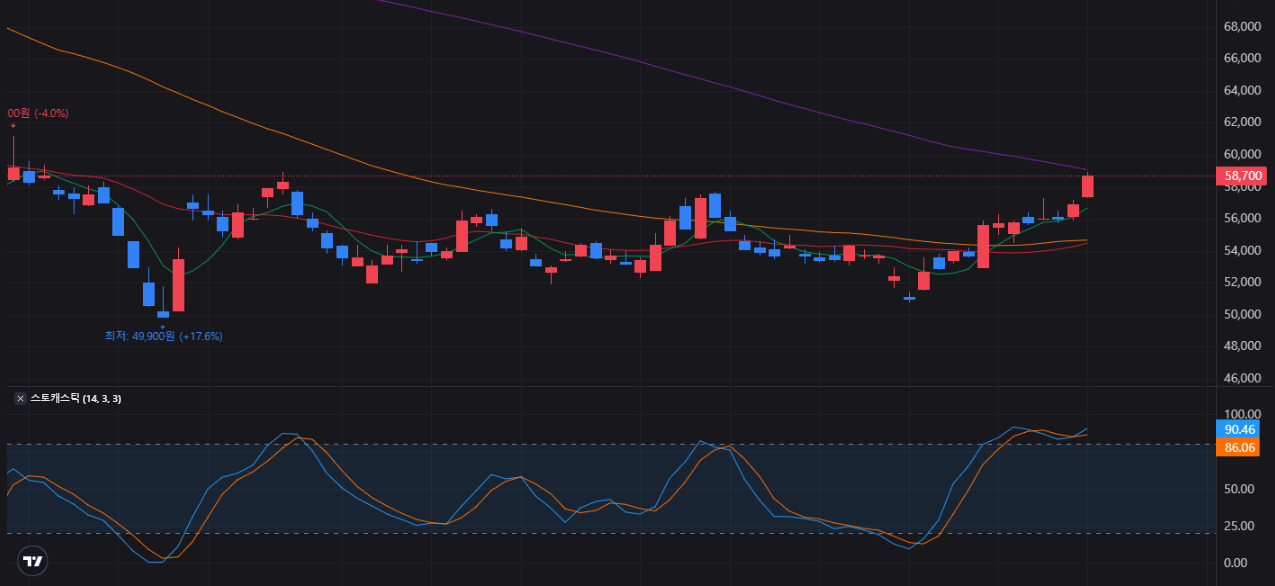
Task: Click the 50.00 stochastic axis label
Action: [x=1241, y=488]
